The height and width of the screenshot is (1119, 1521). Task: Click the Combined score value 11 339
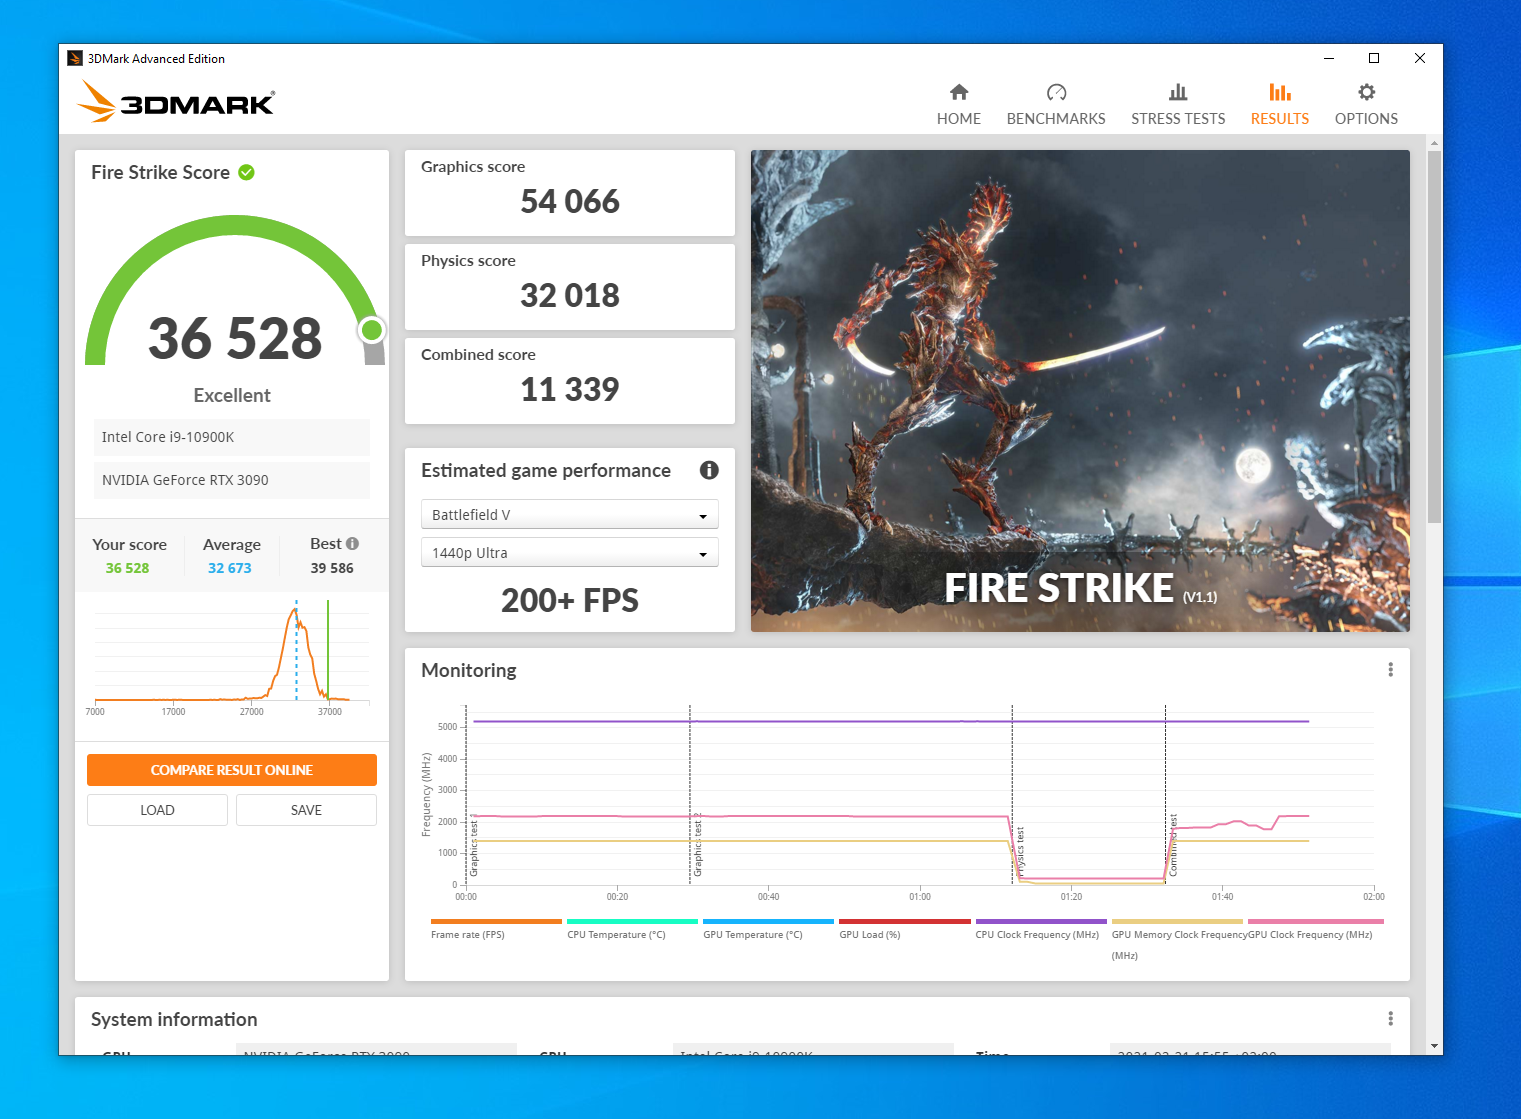click(x=570, y=390)
